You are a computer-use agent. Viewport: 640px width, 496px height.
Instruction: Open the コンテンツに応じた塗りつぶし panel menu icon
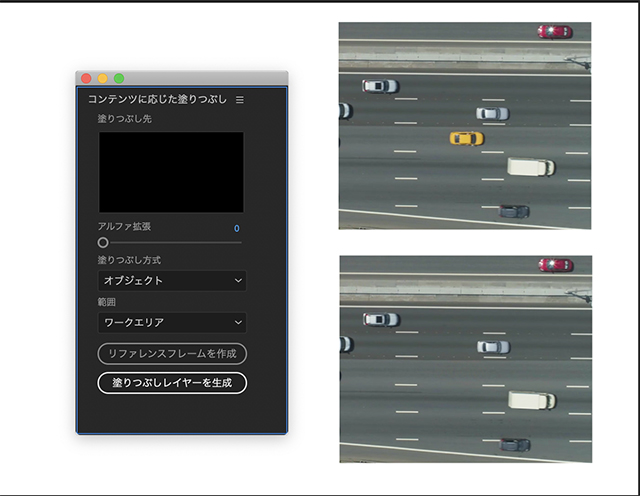click(240, 100)
